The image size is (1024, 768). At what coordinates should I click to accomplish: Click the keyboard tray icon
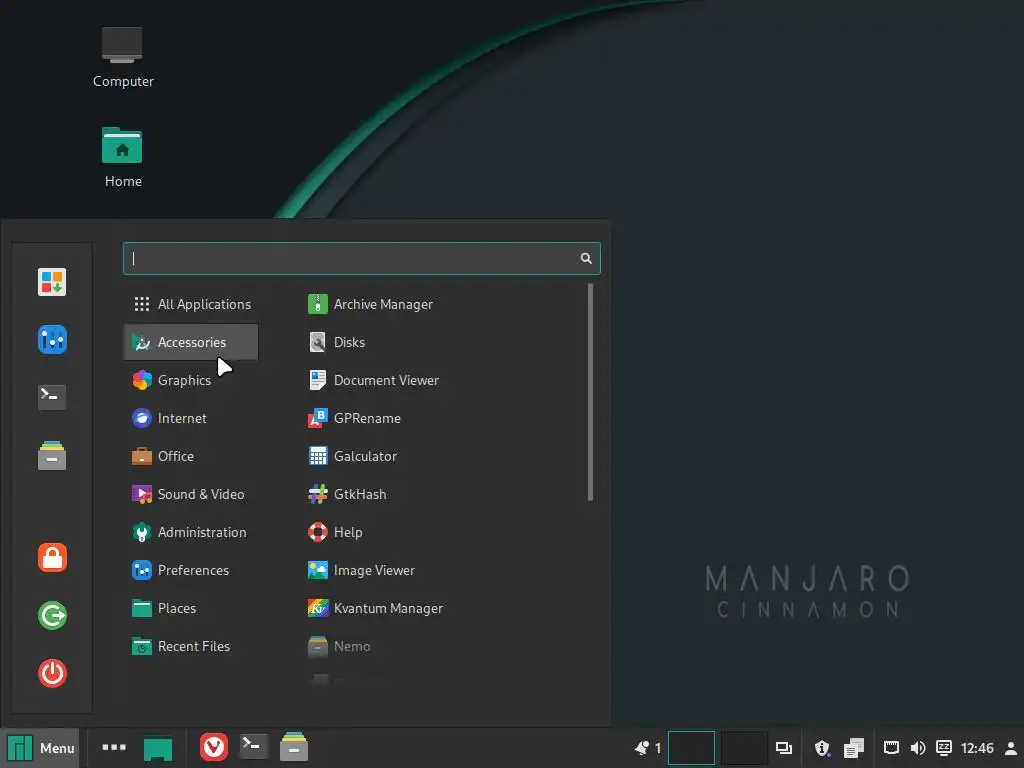pyautogui.click(x=944, y=748)
